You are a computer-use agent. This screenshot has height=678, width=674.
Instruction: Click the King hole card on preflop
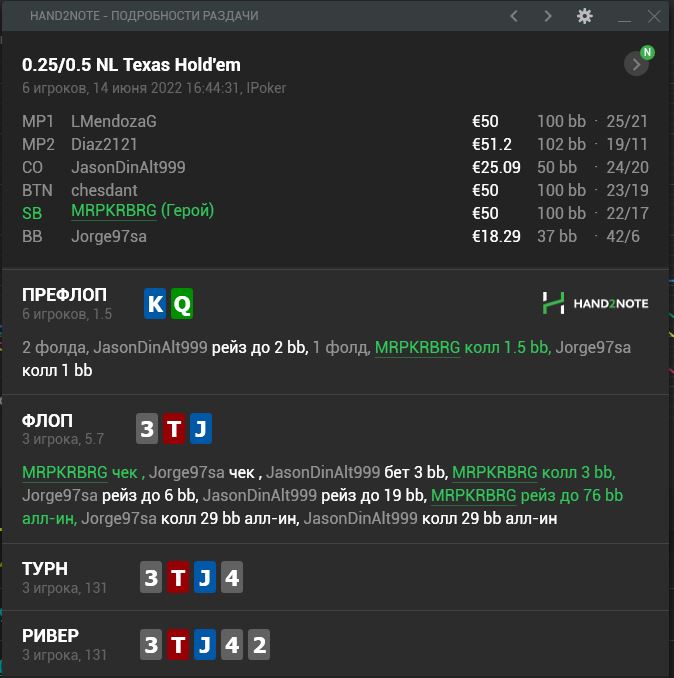(155, 303)
